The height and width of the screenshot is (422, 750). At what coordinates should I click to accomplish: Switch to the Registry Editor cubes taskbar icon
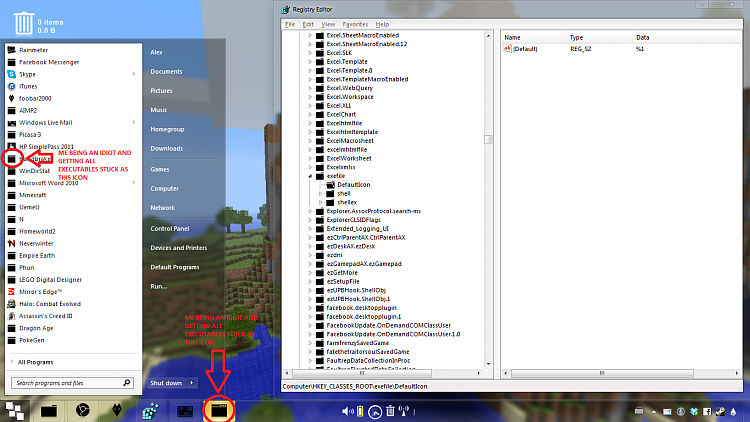[x=151, y=411]
